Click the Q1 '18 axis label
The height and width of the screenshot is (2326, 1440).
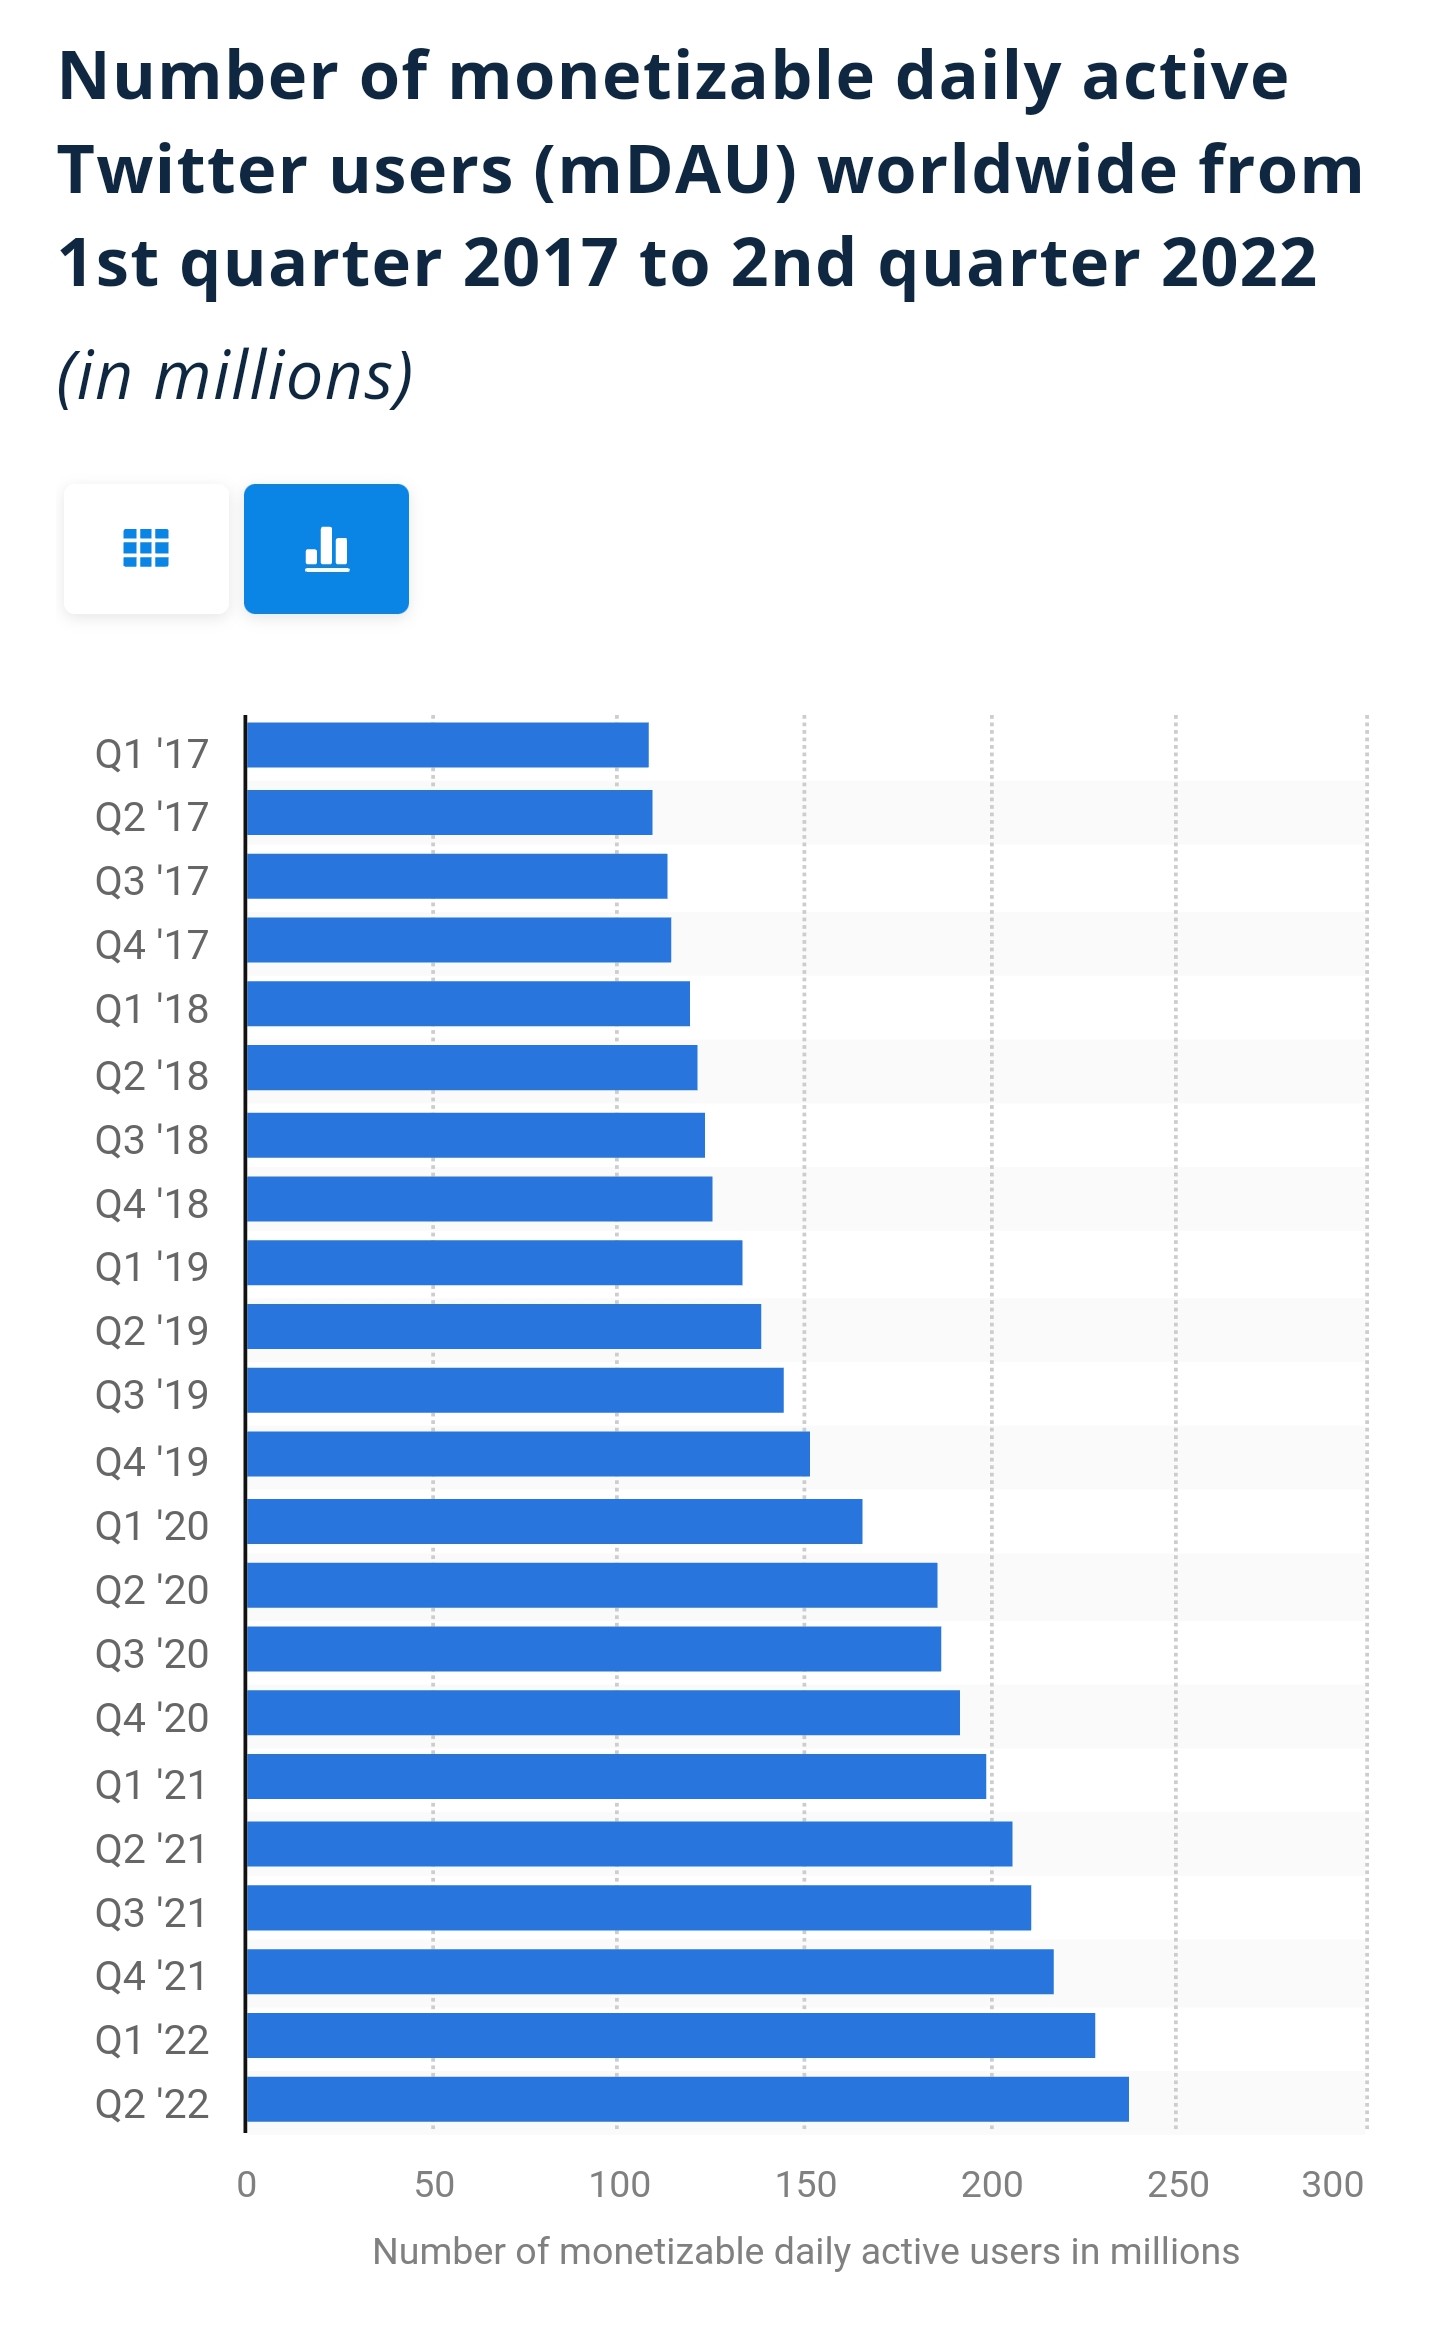[x=152, y=1009]
